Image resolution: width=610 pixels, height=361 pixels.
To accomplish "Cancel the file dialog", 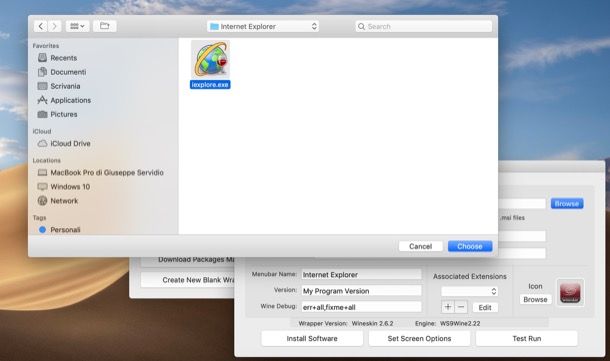I will coord(421,246).
